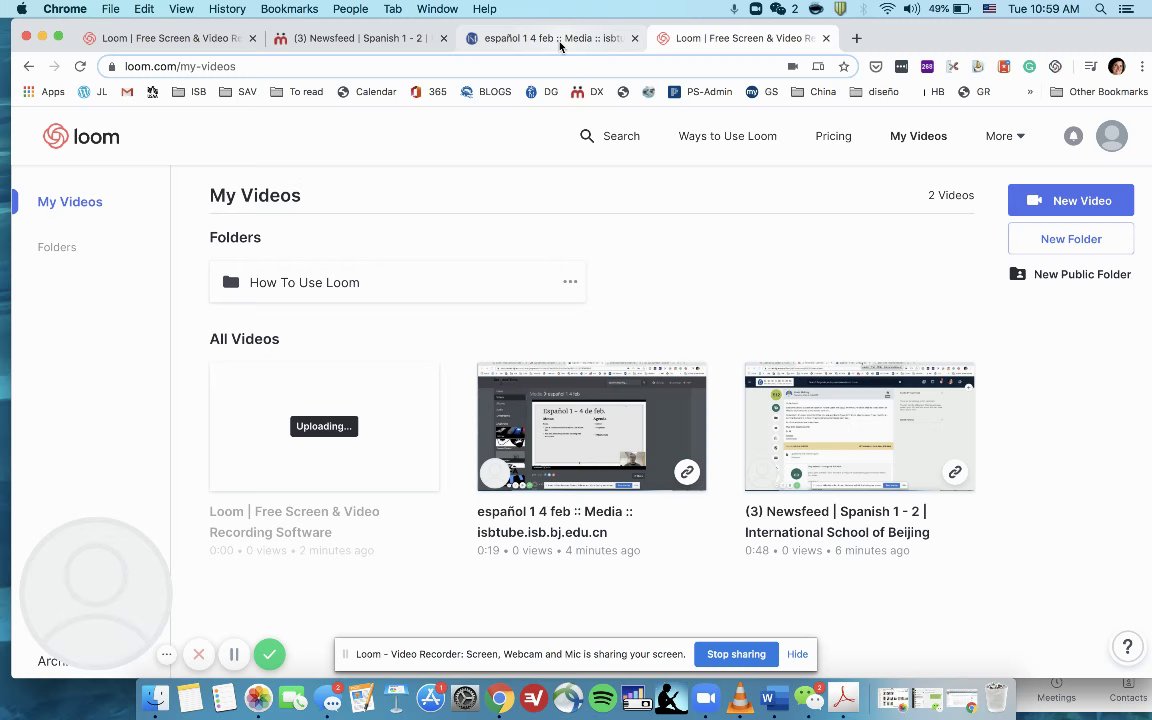
Task: Open recording more options ellipsis
Action: tap(167, 654)
